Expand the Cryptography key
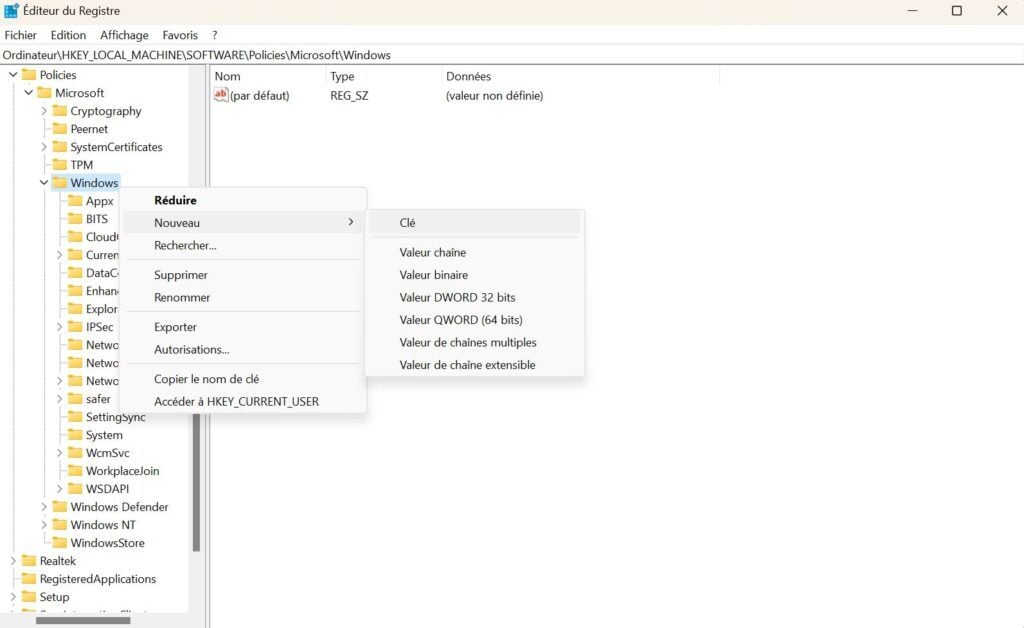1024x628 pixels. [x=44, y=110]
